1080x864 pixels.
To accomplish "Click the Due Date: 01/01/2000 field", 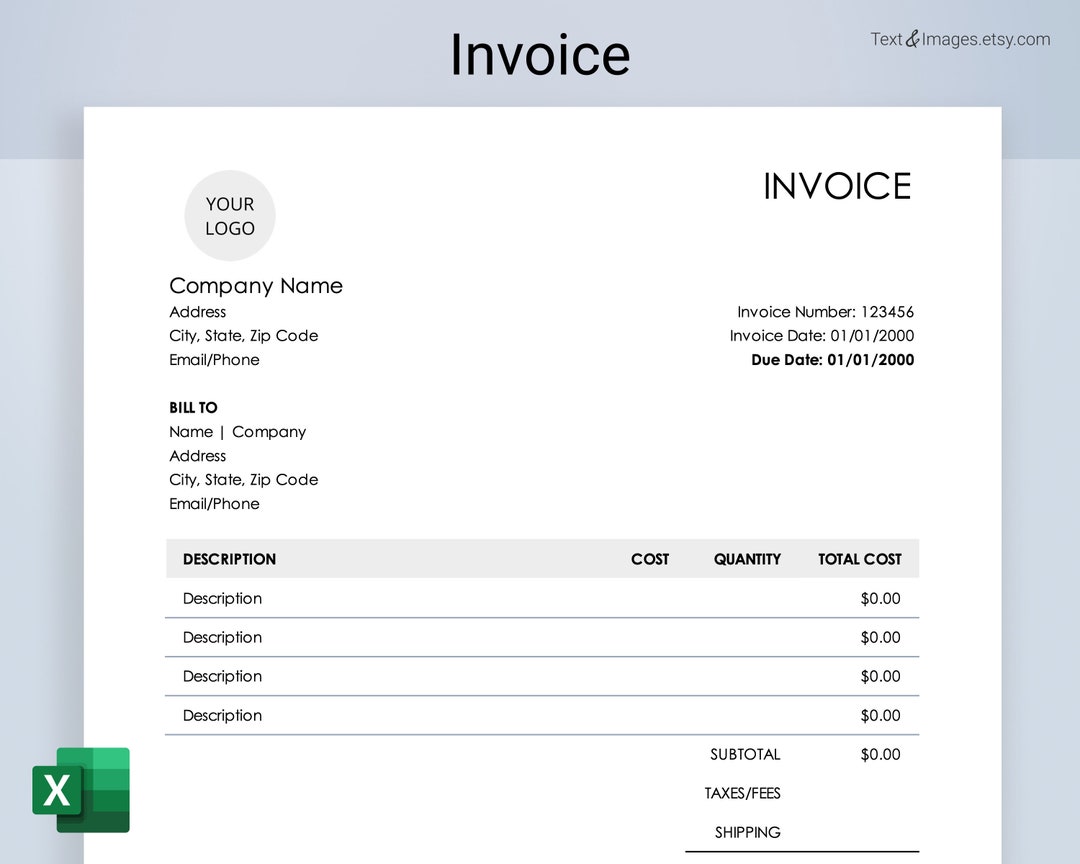I will click(x=832, y=360).
